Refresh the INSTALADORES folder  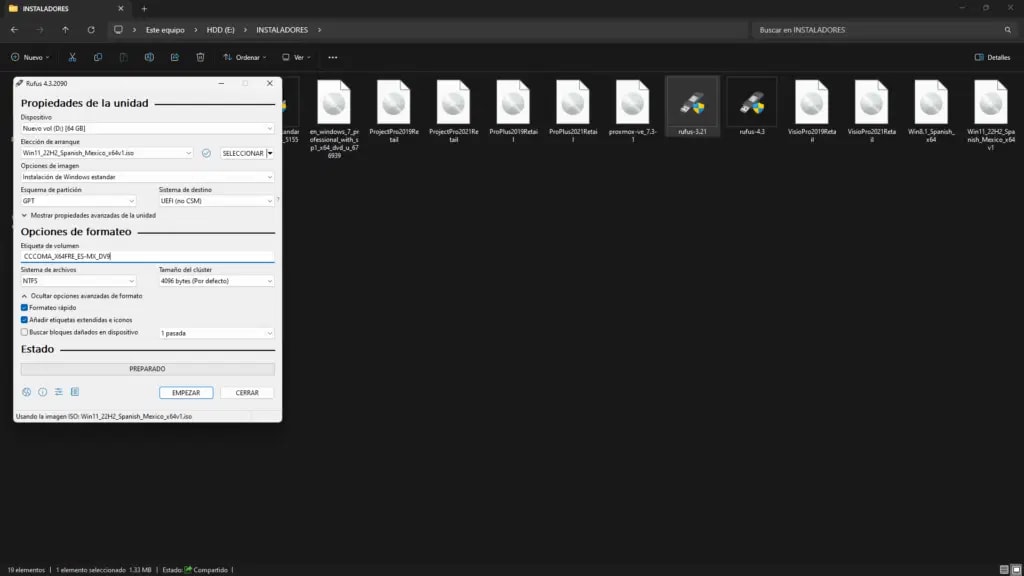click(x=91, y=30)
